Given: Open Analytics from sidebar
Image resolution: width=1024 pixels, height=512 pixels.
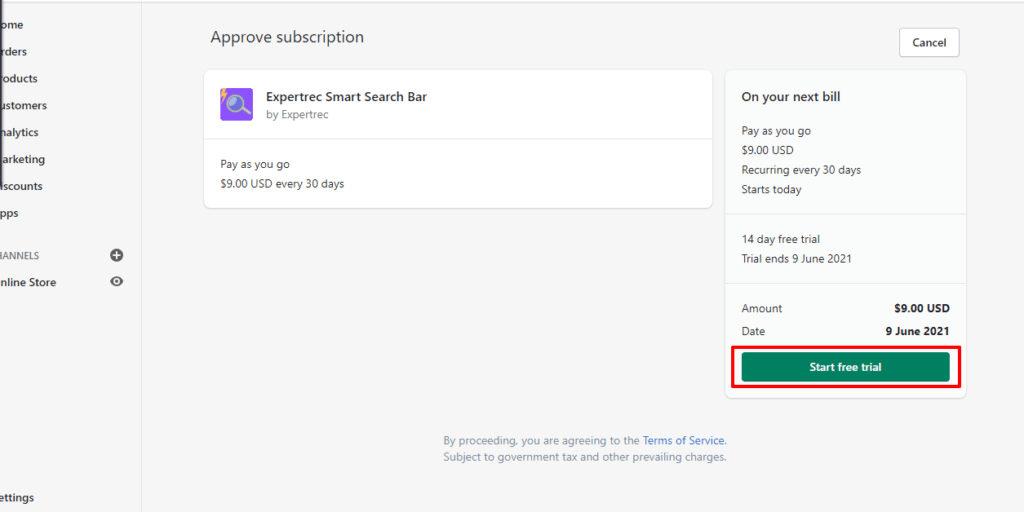Looking at the screenshot, I should [20, 132].
